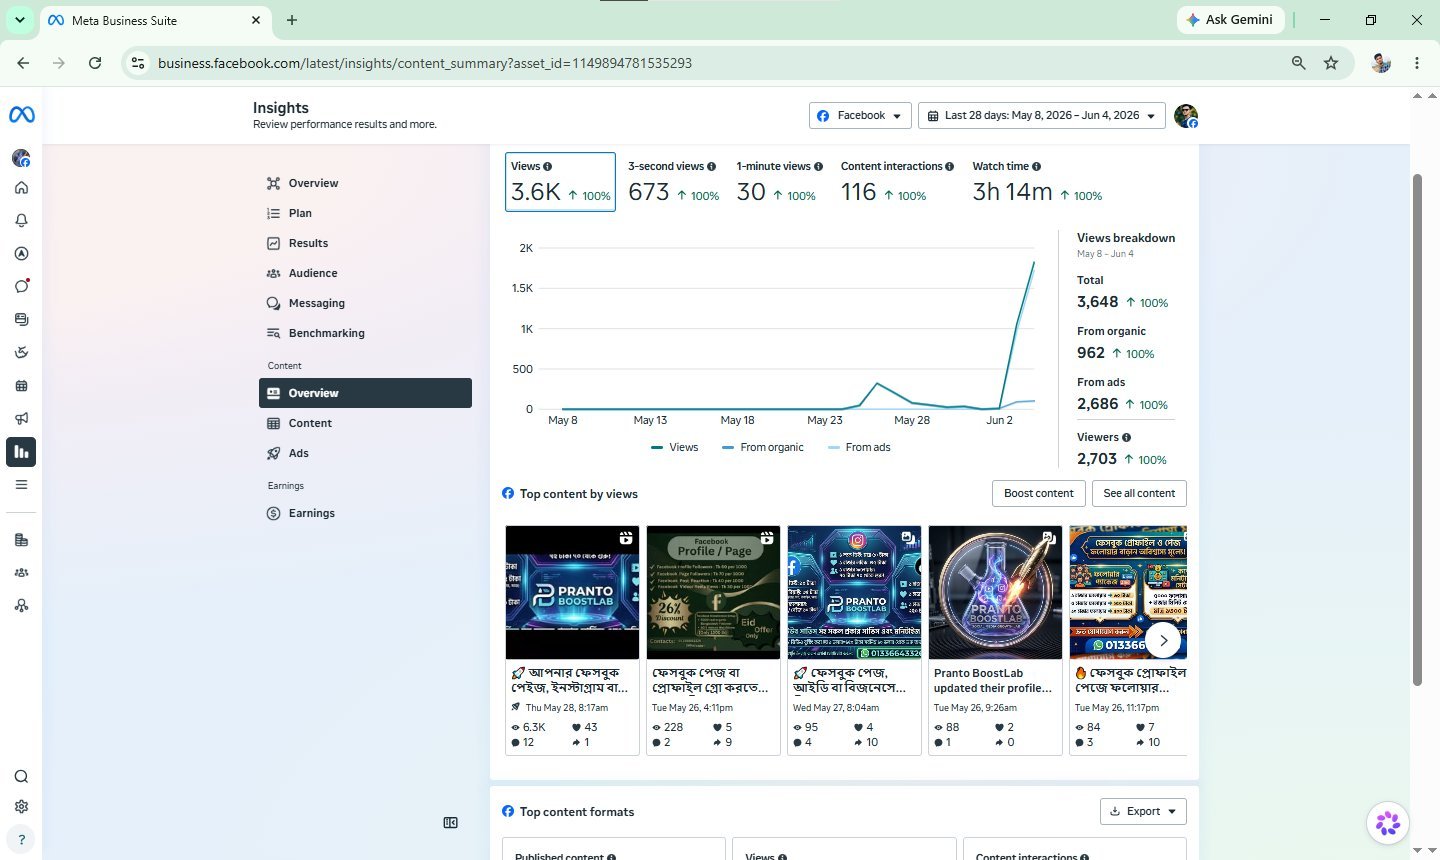Open the Audience menu item
This screenshot has width=1440, height=860.
coord(365,273)
